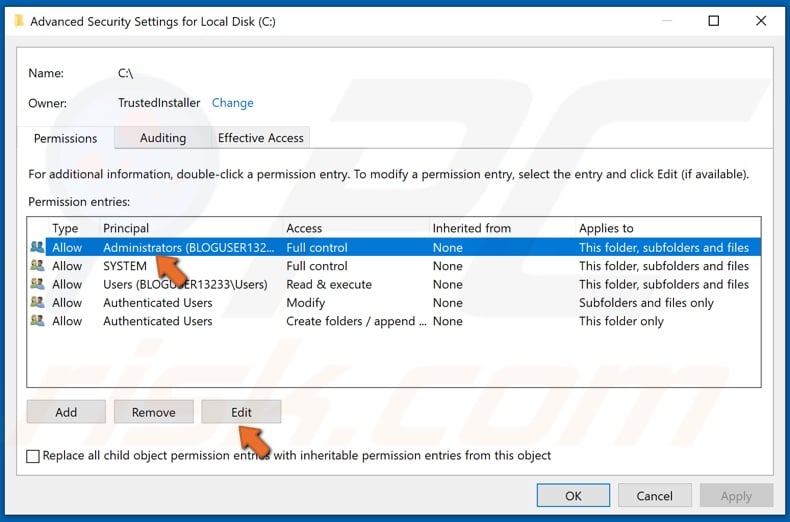Click the Change owner link

(232, 103)
